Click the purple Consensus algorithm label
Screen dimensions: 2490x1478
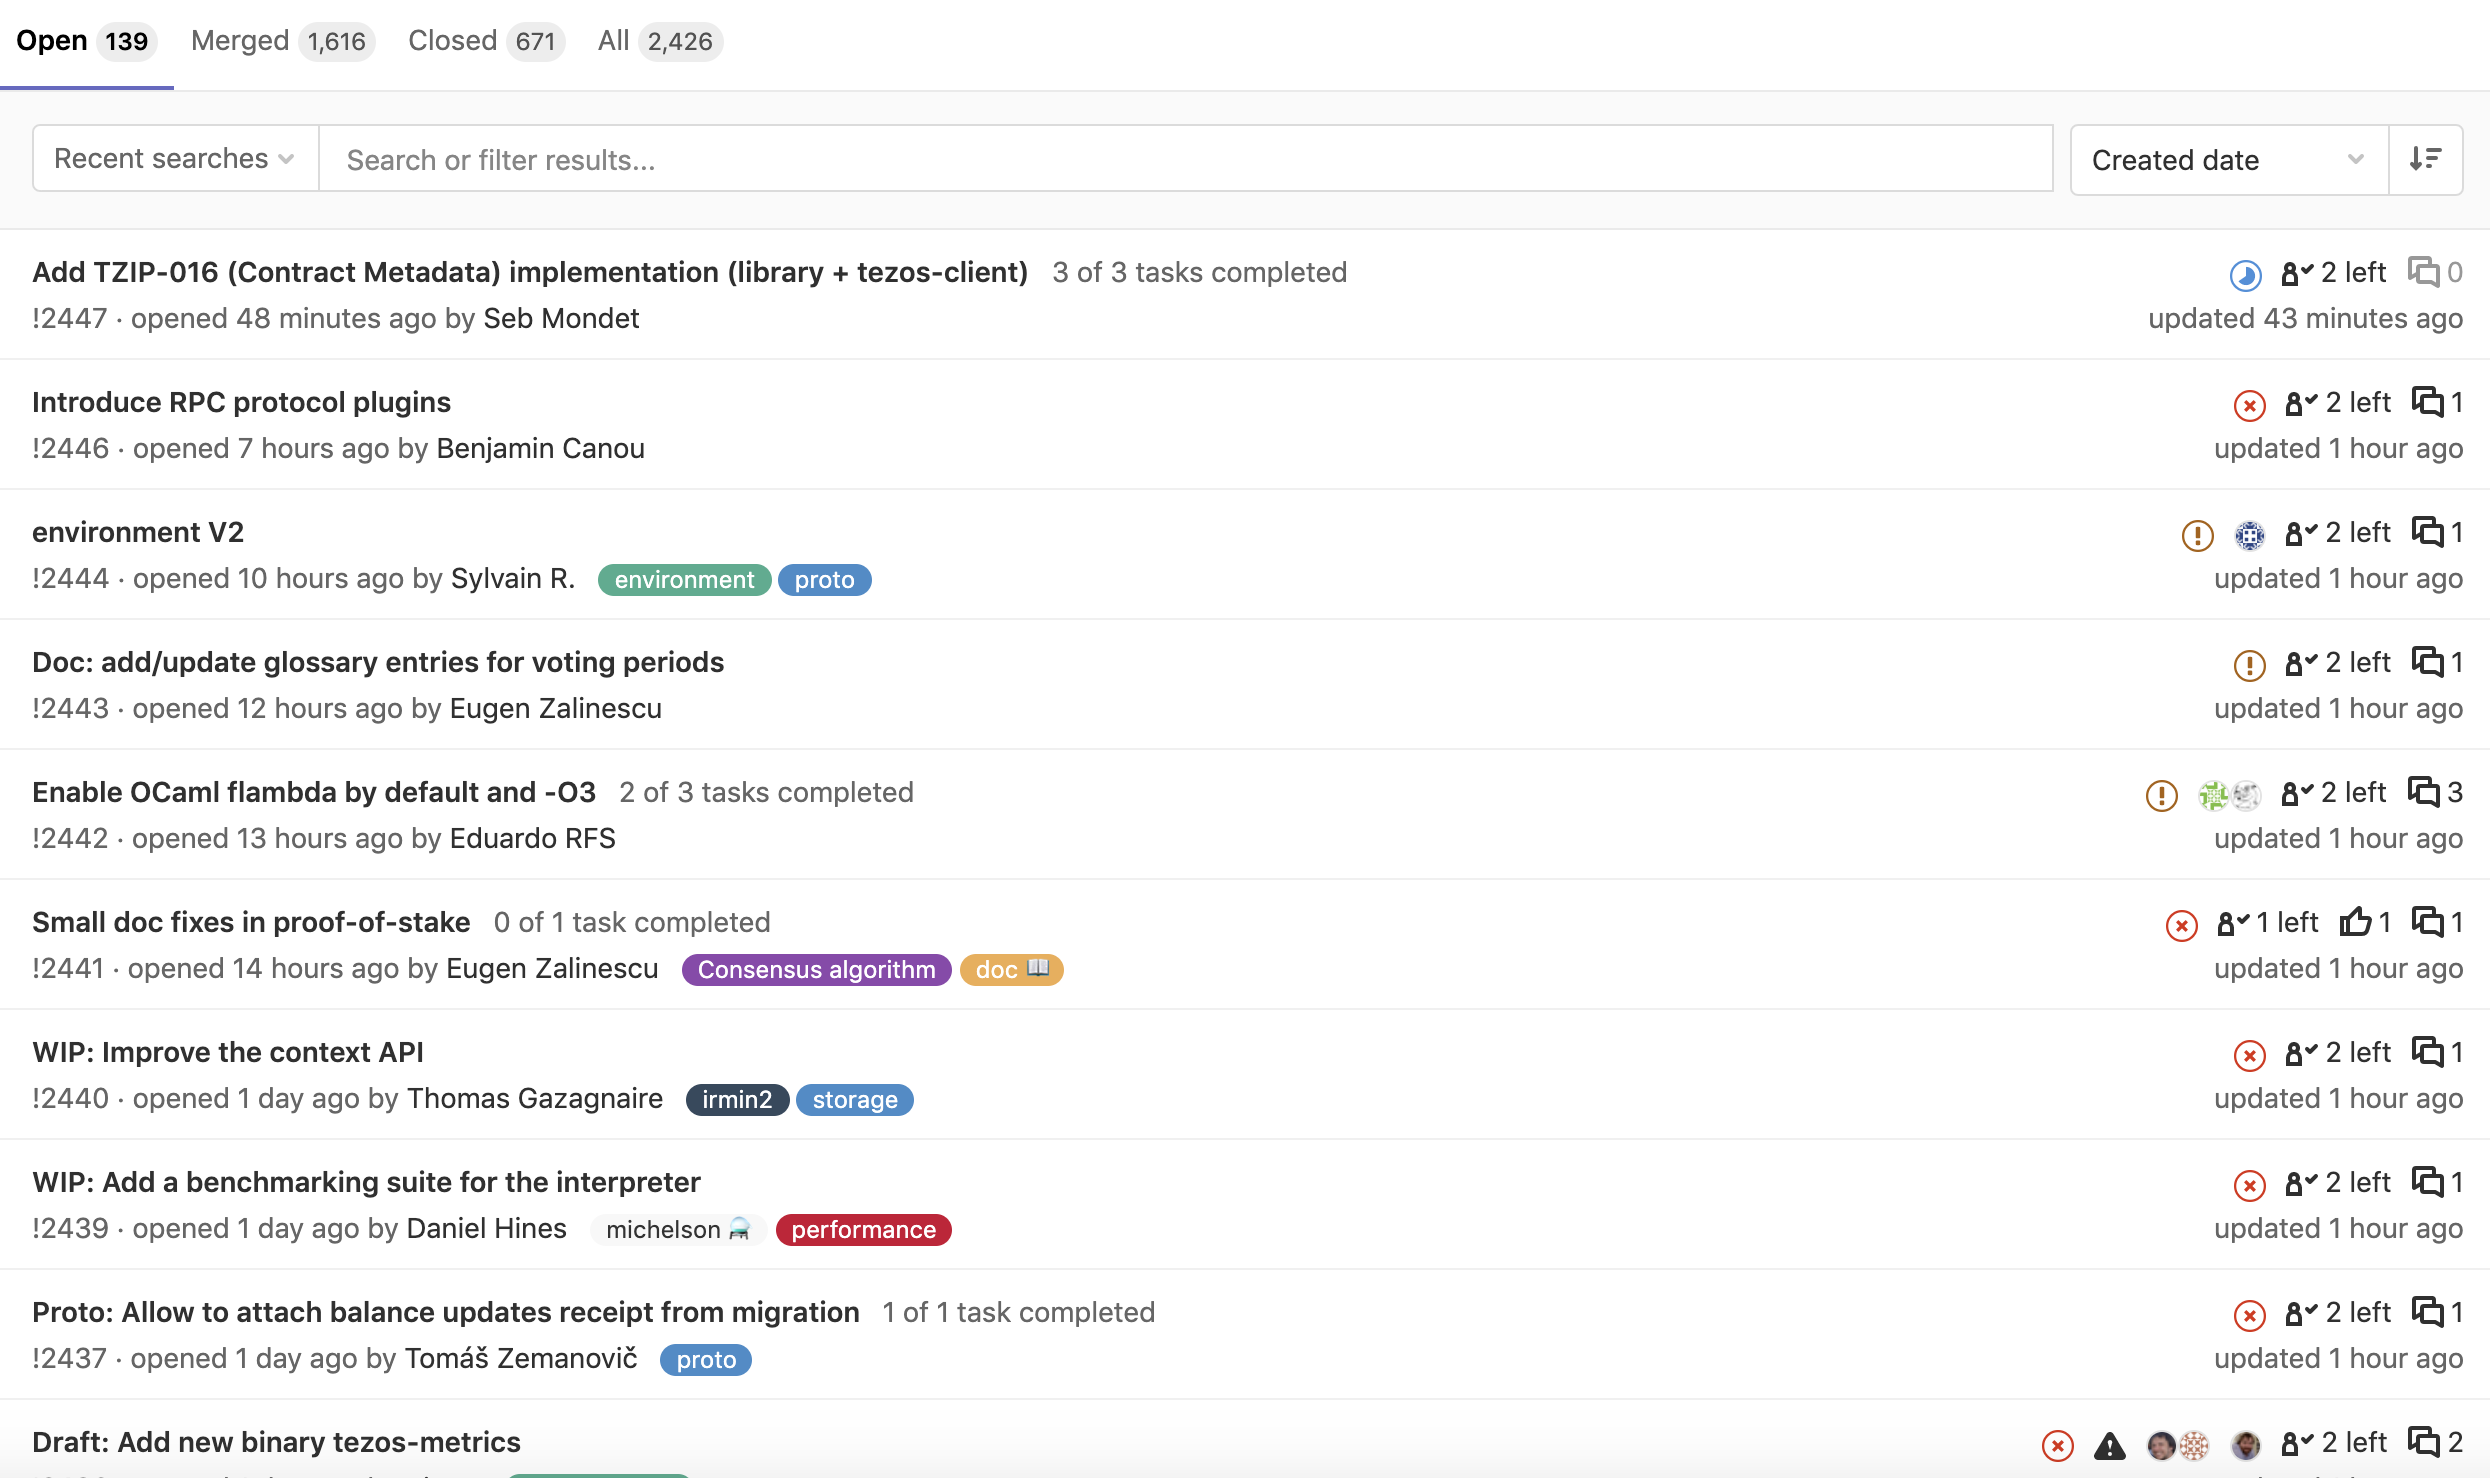(816, 969)
